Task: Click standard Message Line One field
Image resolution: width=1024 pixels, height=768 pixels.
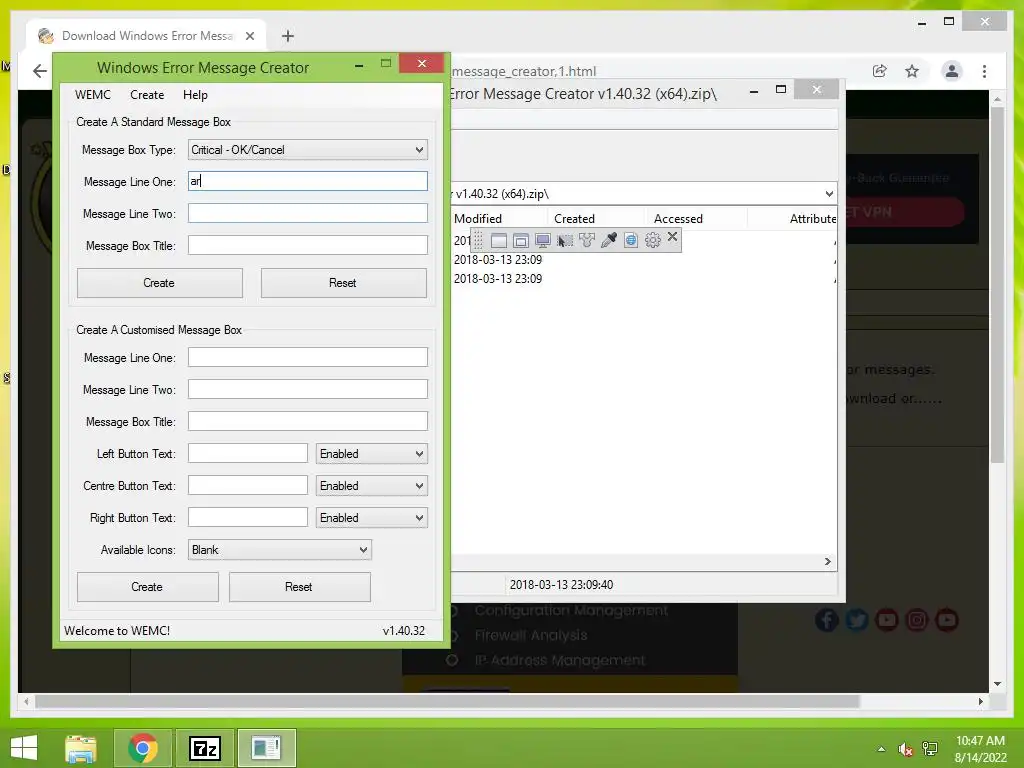Action: tap(308, 181)
